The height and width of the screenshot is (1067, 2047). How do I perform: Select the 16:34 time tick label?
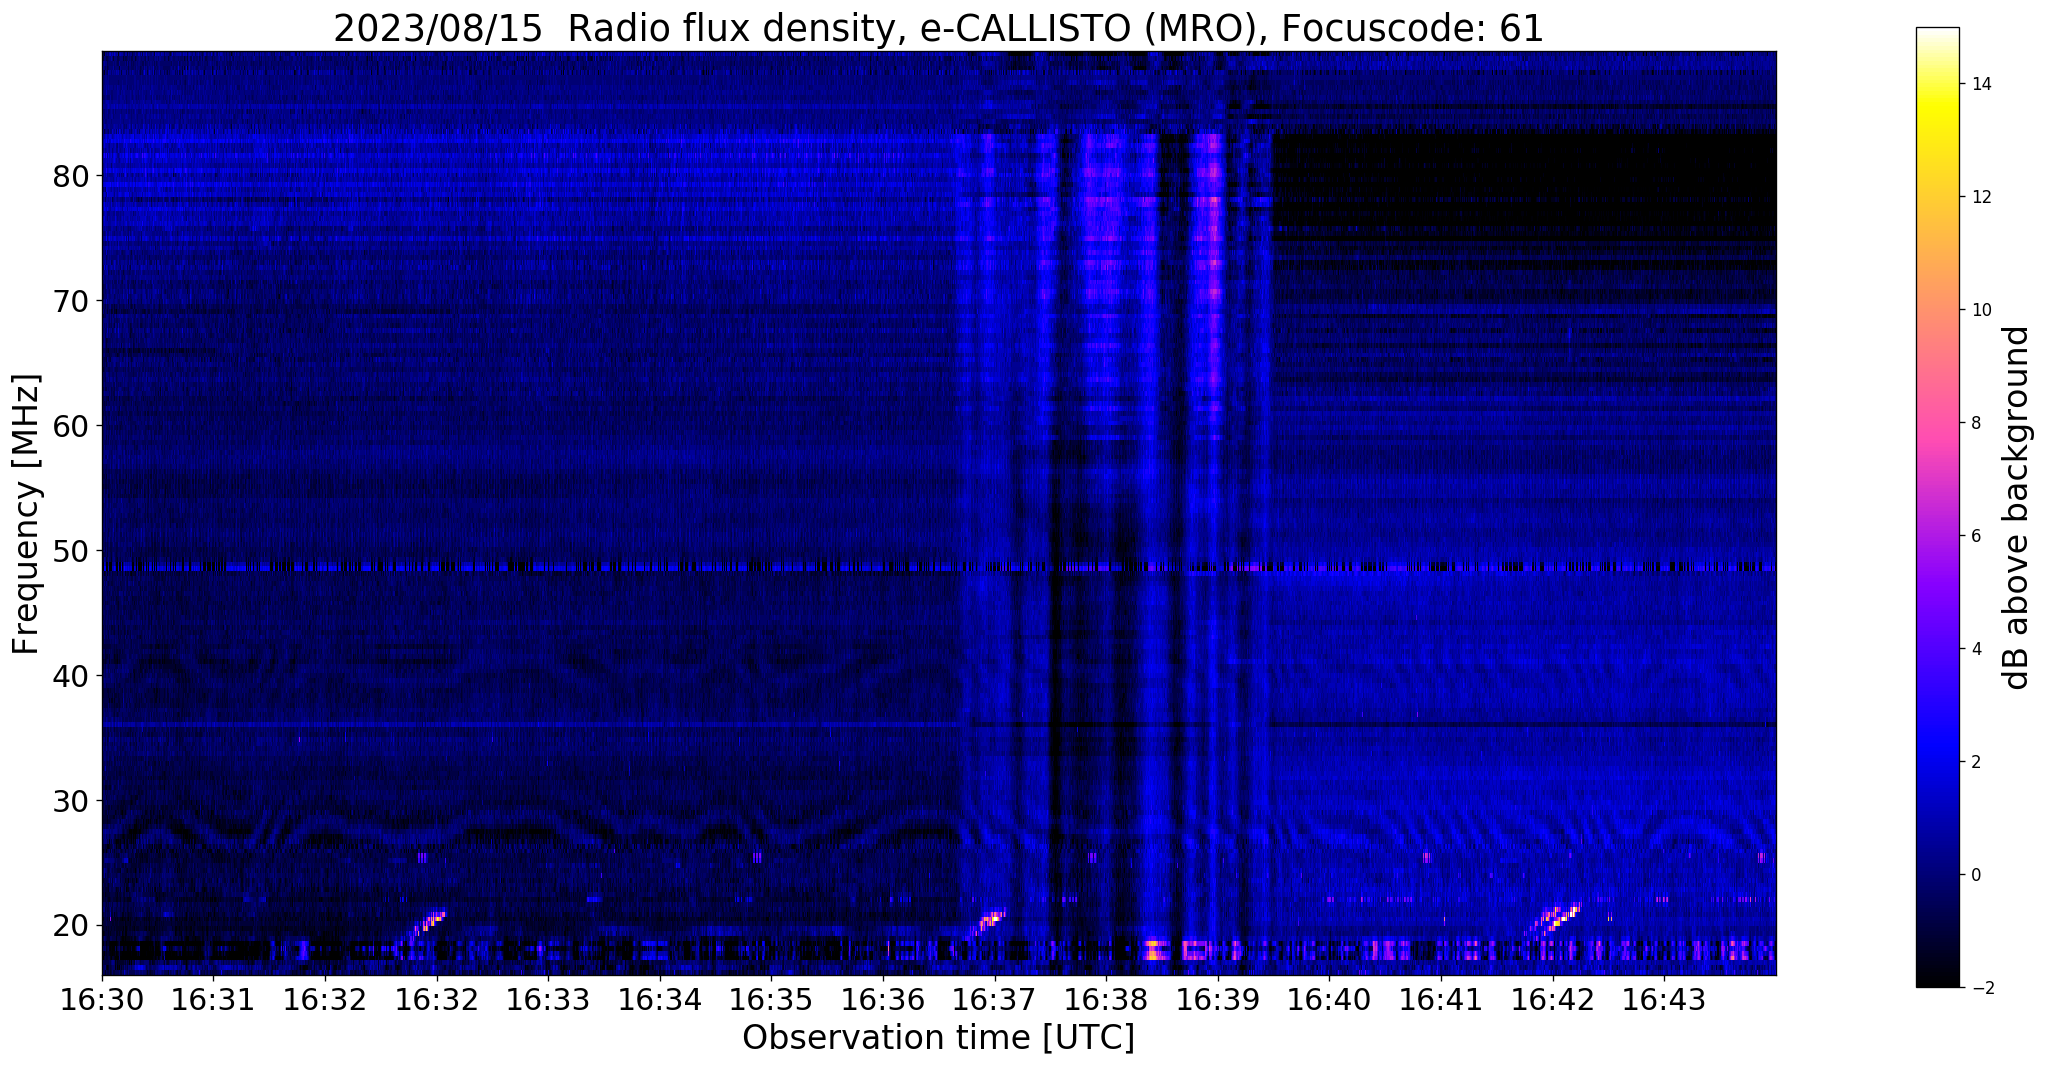tap(660, 1000)
